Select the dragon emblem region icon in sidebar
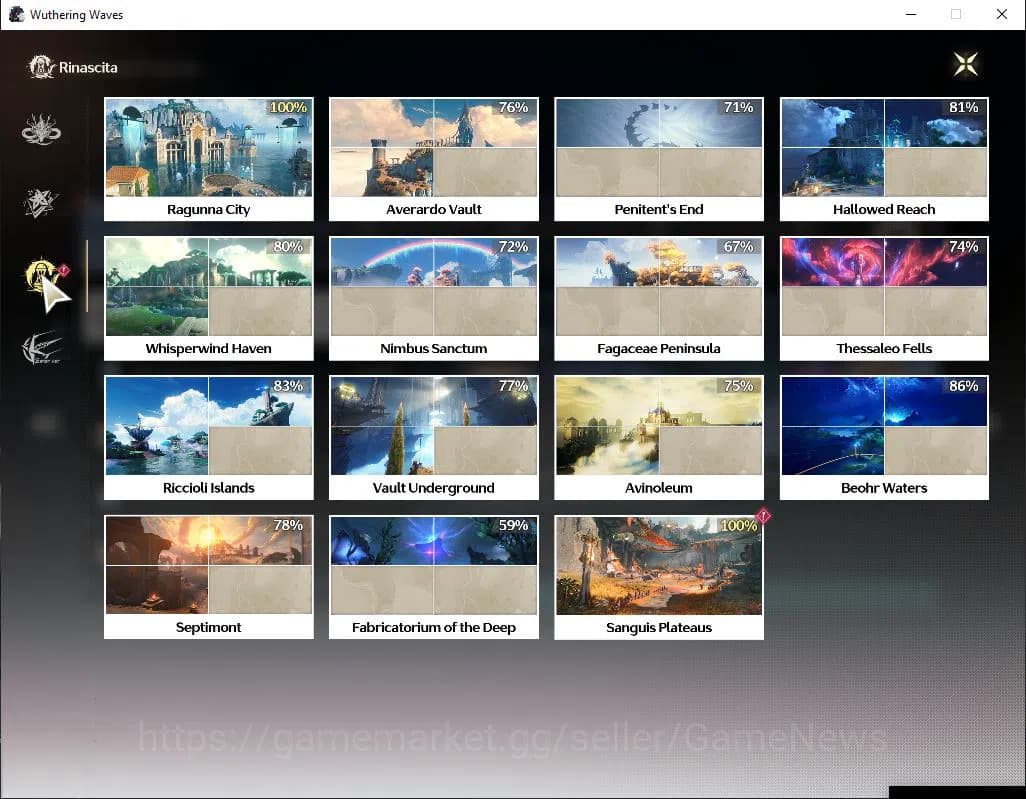 pos(42,131)
